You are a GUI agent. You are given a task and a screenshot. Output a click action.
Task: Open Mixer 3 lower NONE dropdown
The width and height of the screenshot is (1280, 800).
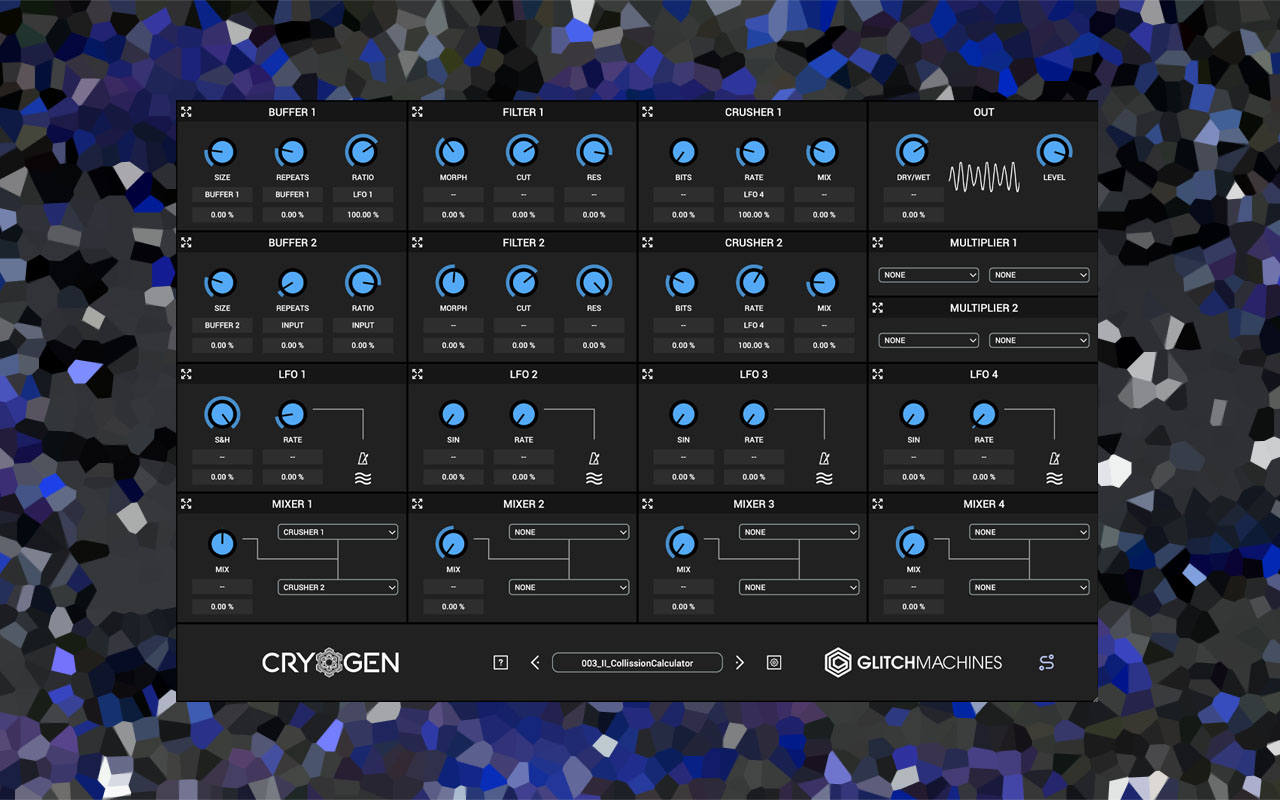(799, 587)
